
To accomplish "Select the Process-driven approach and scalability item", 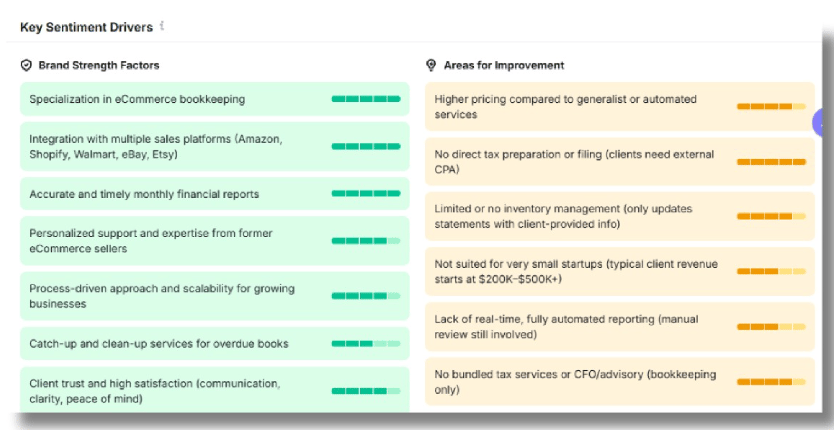I will (215, 296).
